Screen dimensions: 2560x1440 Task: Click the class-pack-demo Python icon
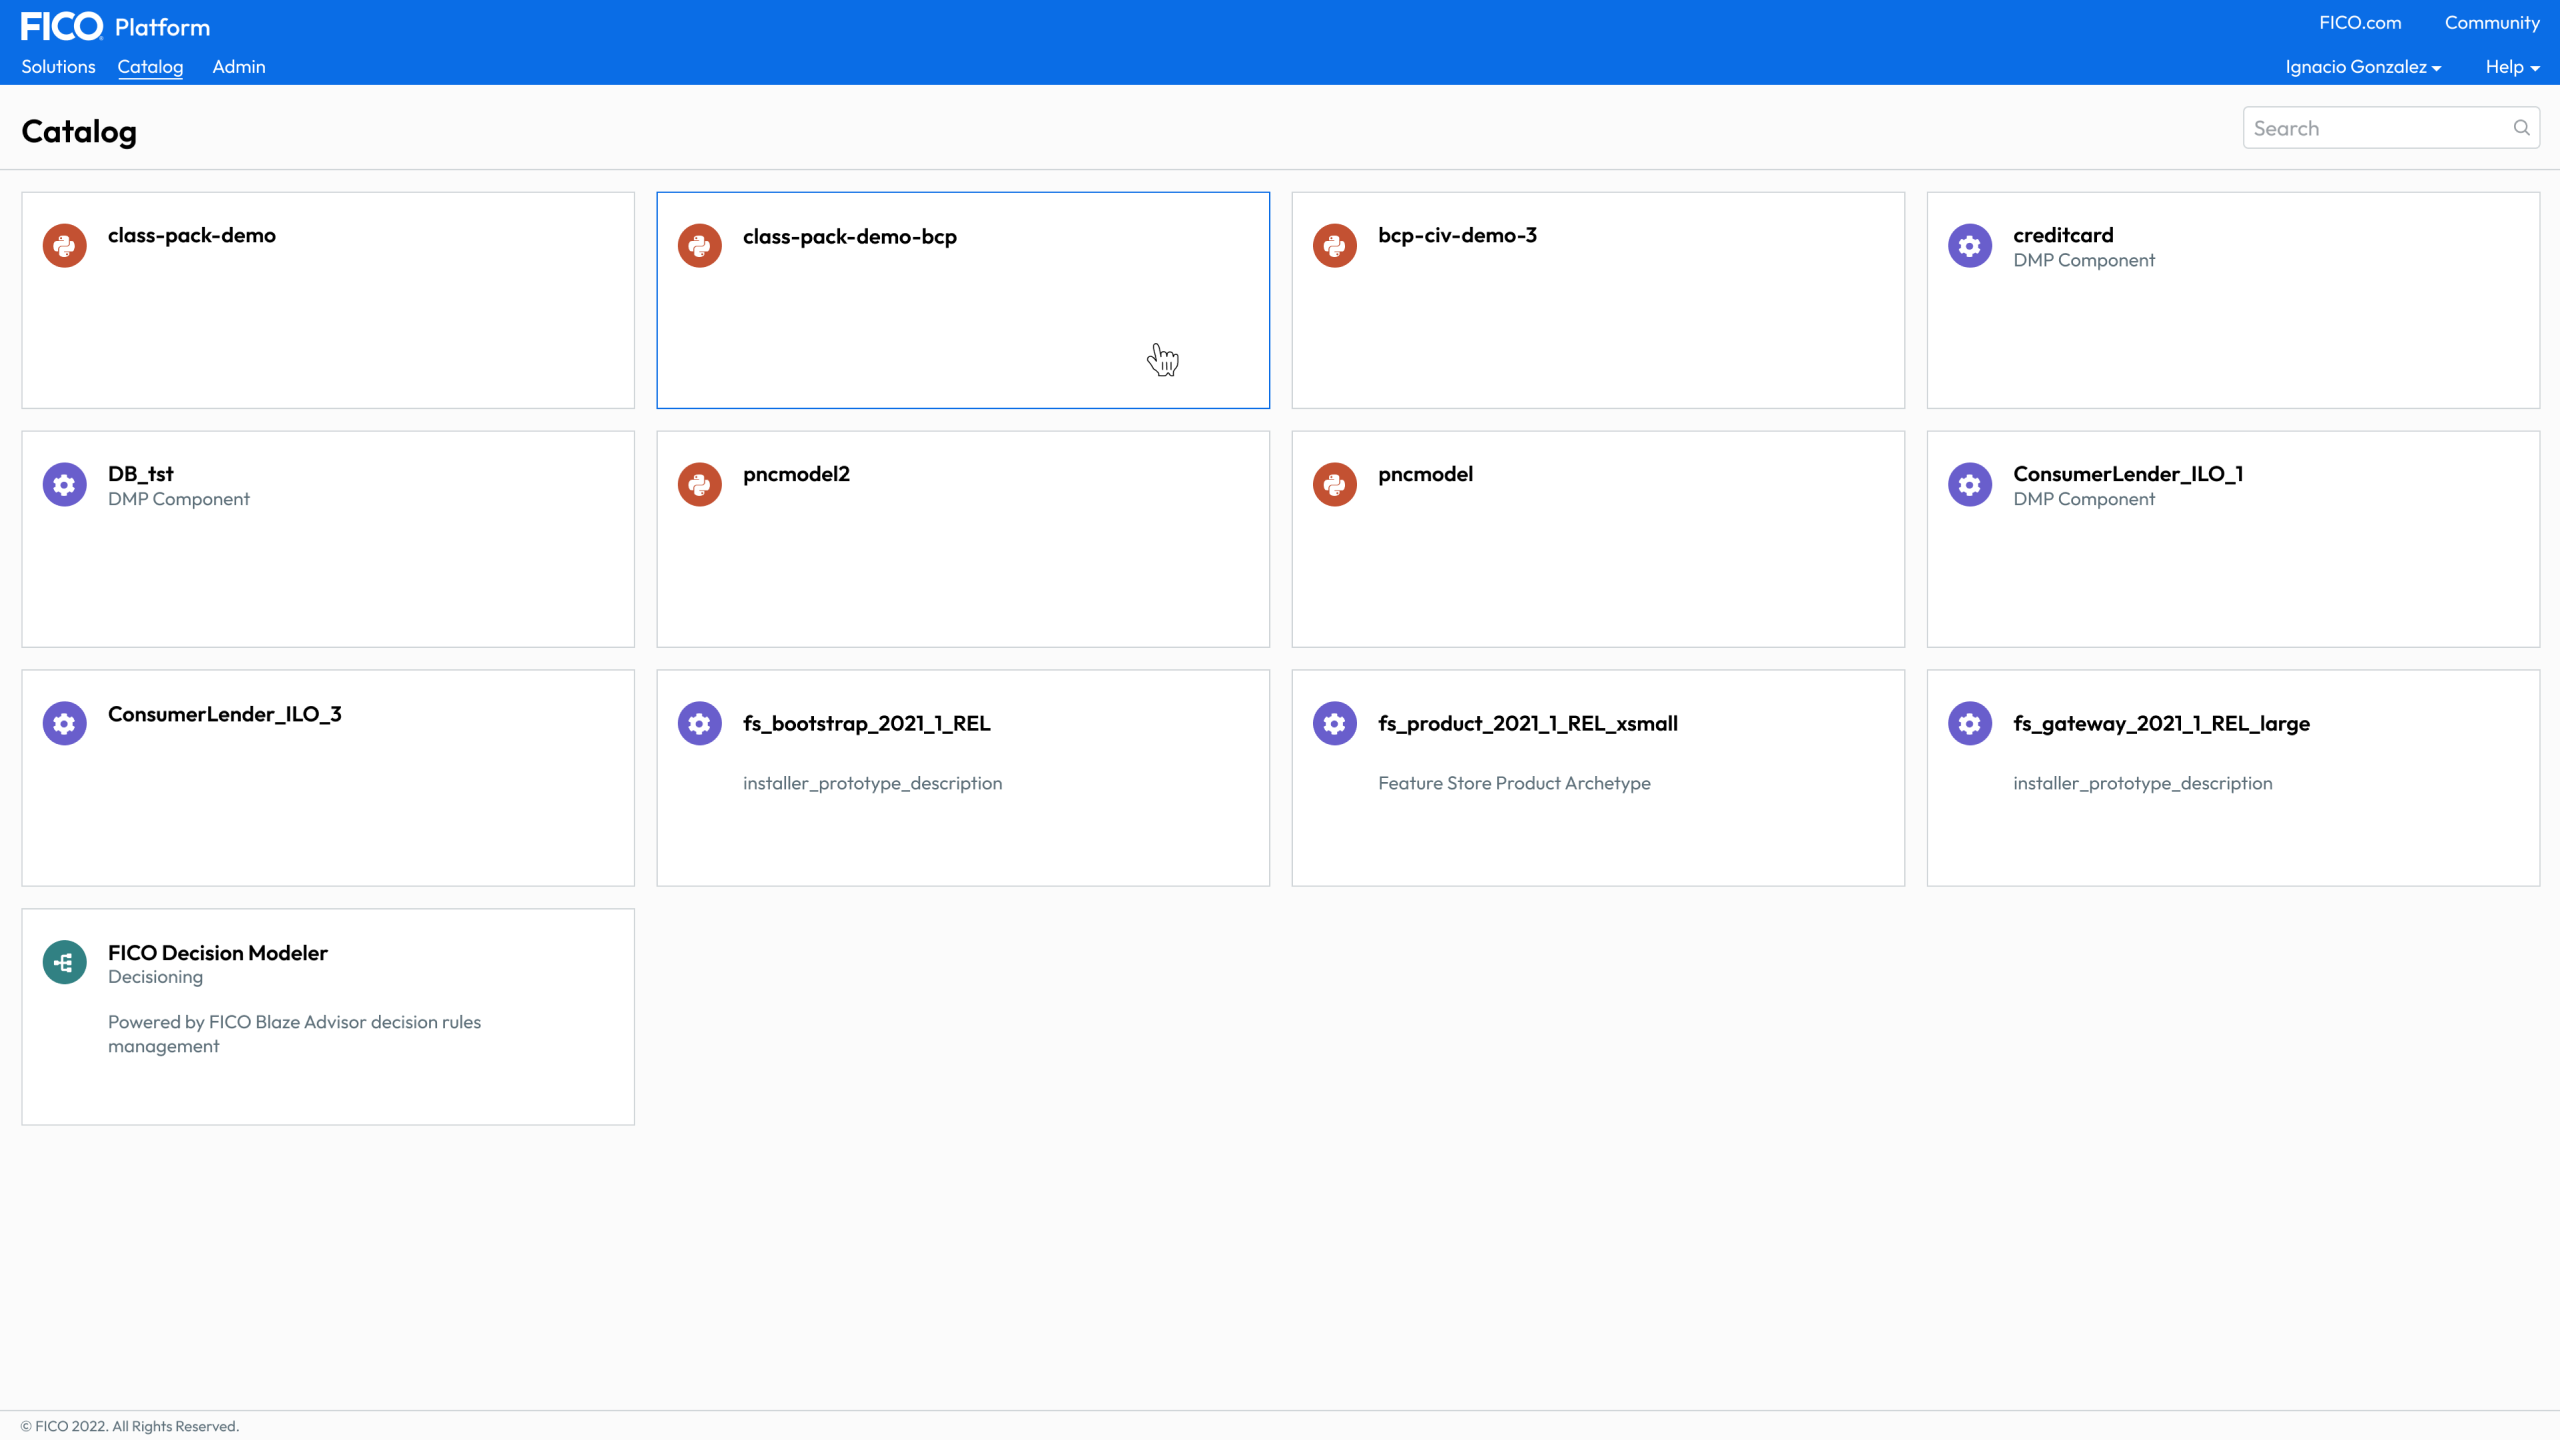[x=64, y=245]
